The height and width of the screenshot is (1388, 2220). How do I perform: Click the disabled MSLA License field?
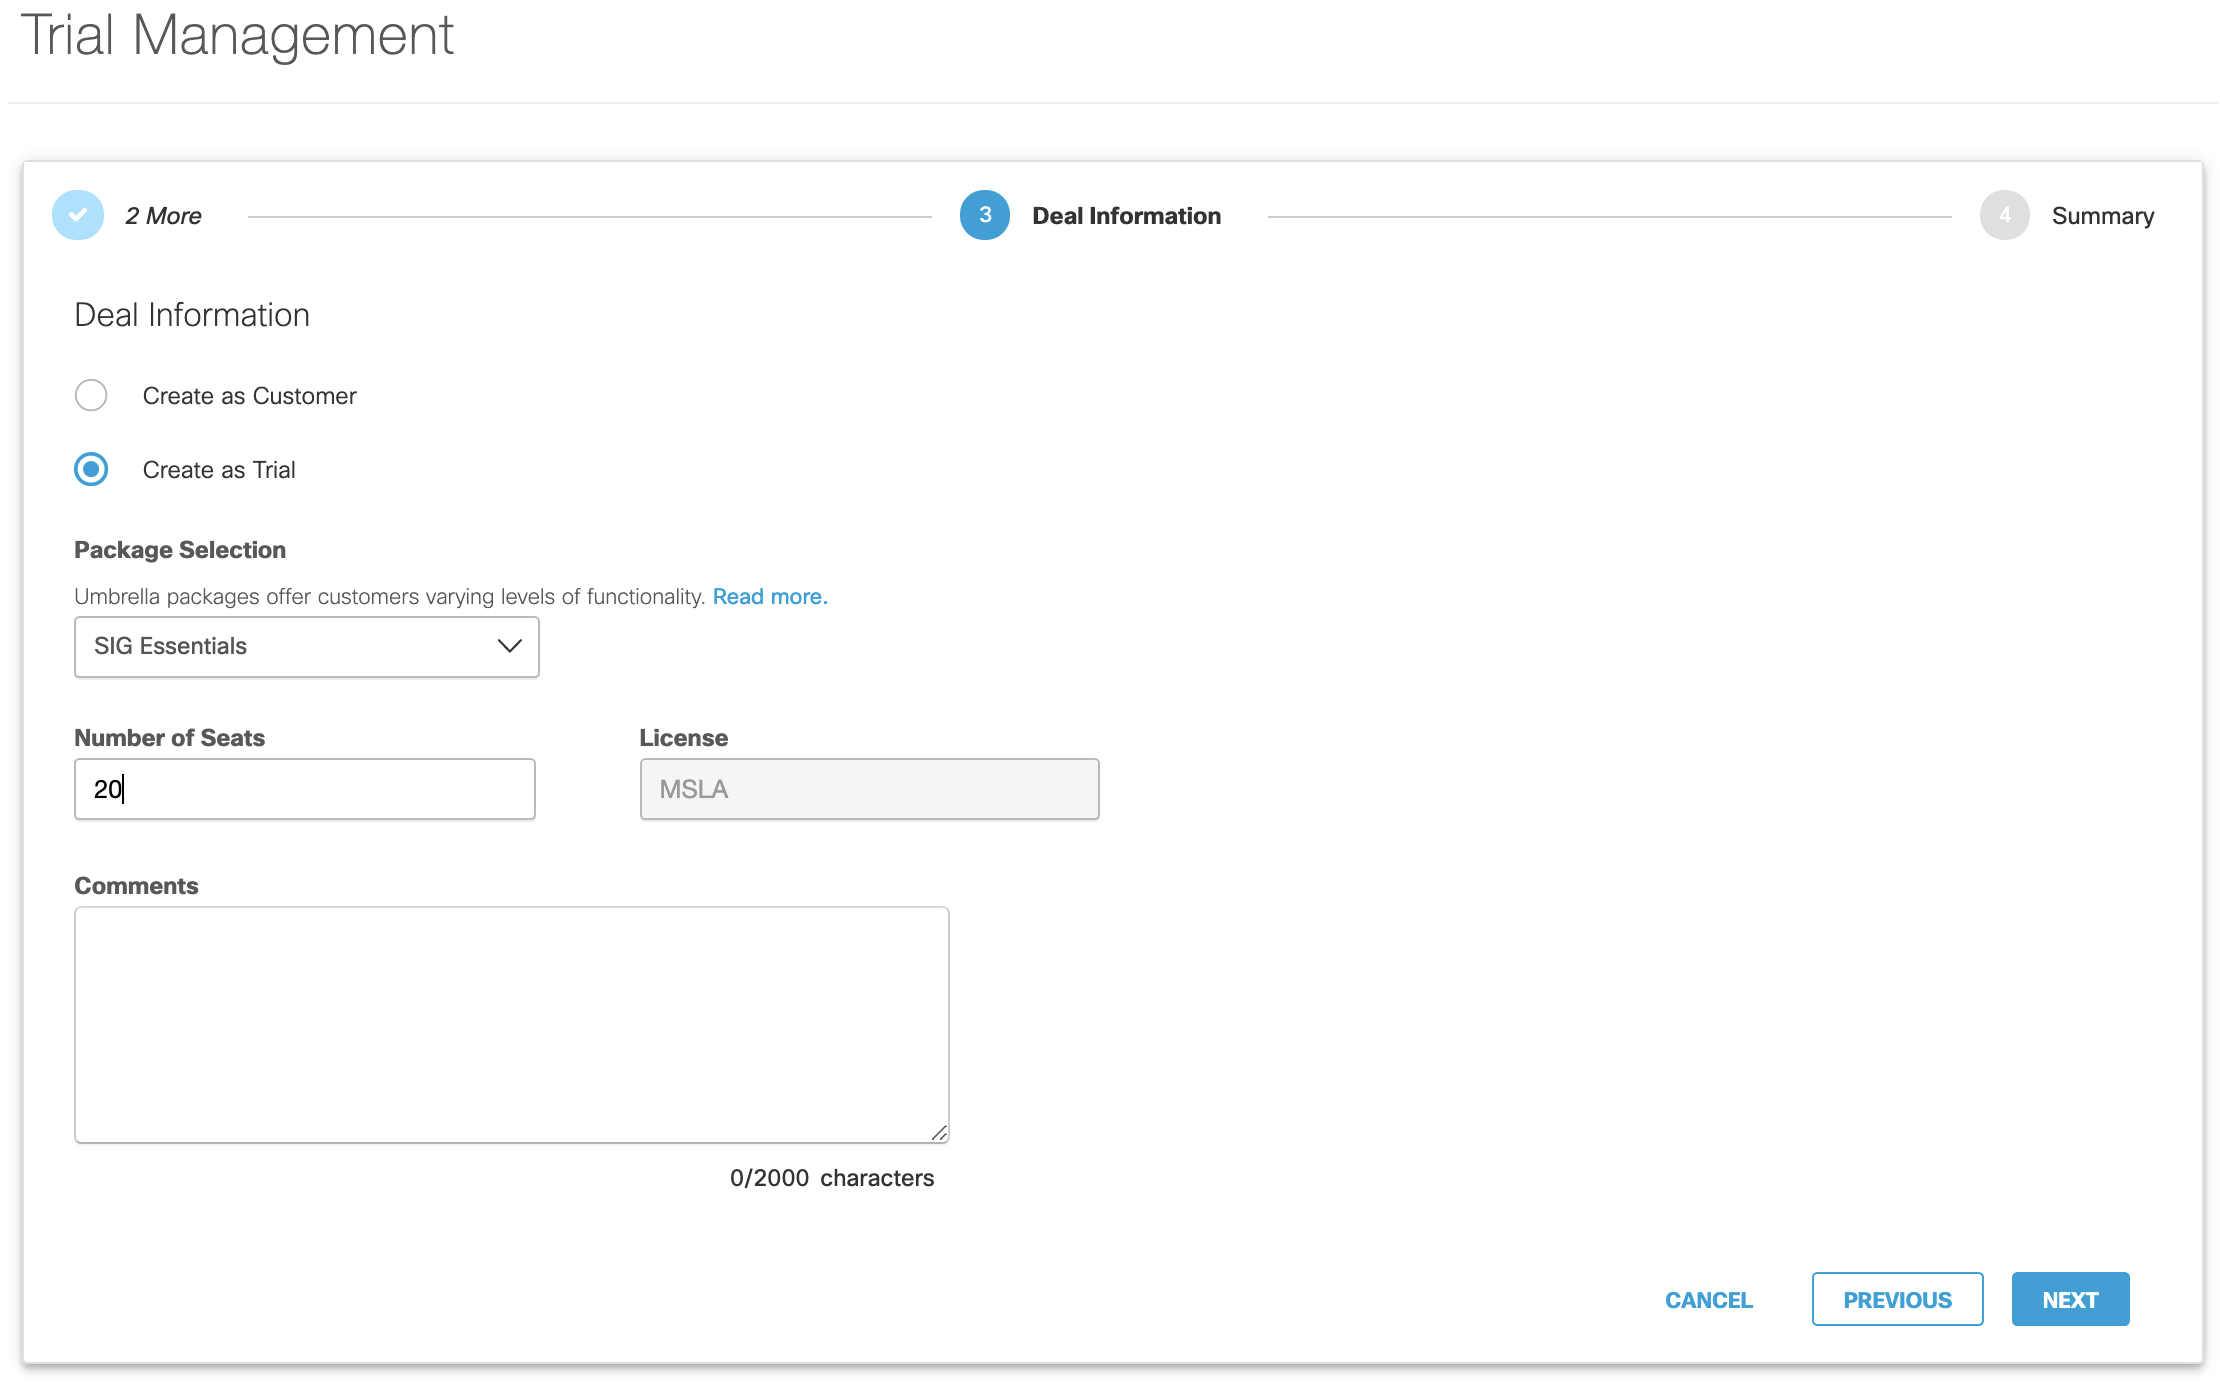[x=869, y=789]
